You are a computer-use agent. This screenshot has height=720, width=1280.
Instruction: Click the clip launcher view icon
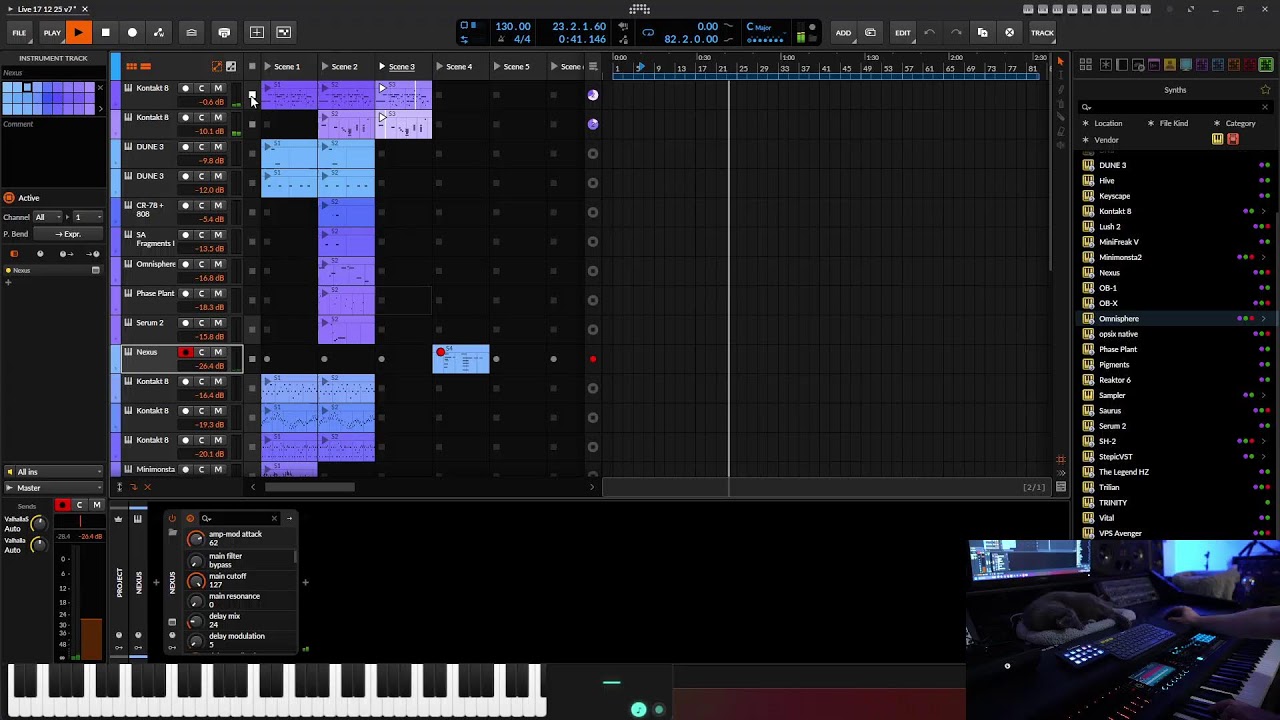(130, 66)
